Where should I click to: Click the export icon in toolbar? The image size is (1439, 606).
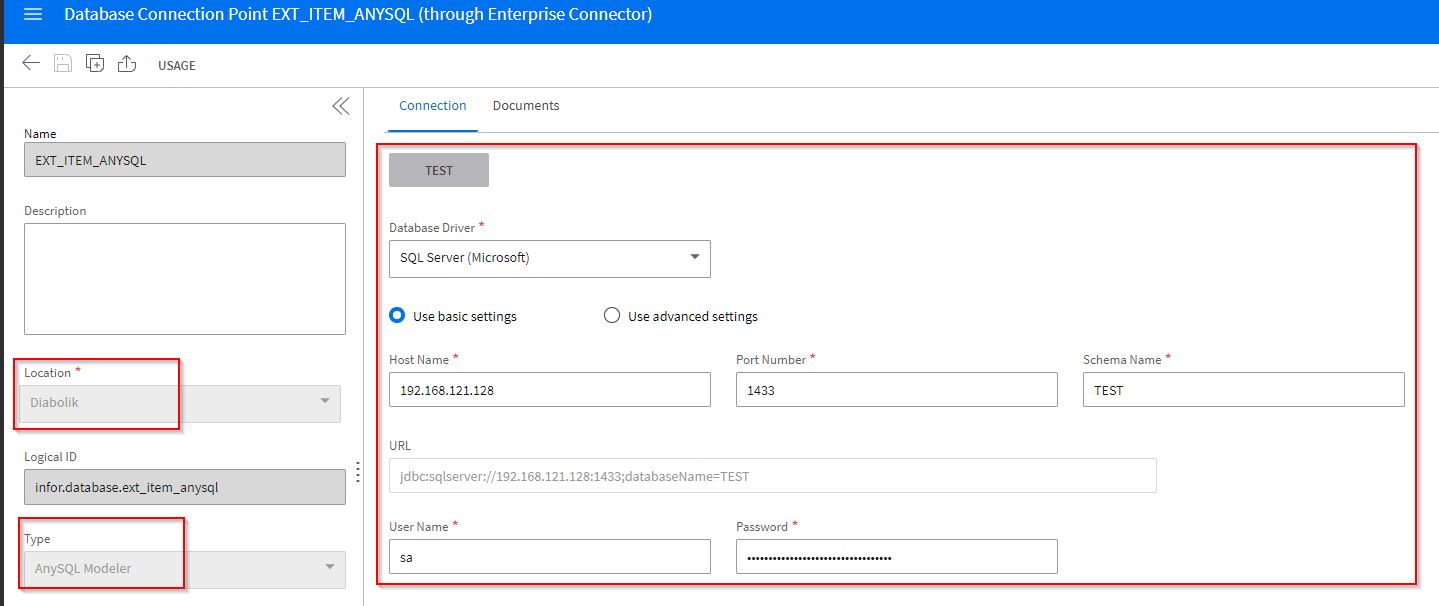(x=127, y=64)
